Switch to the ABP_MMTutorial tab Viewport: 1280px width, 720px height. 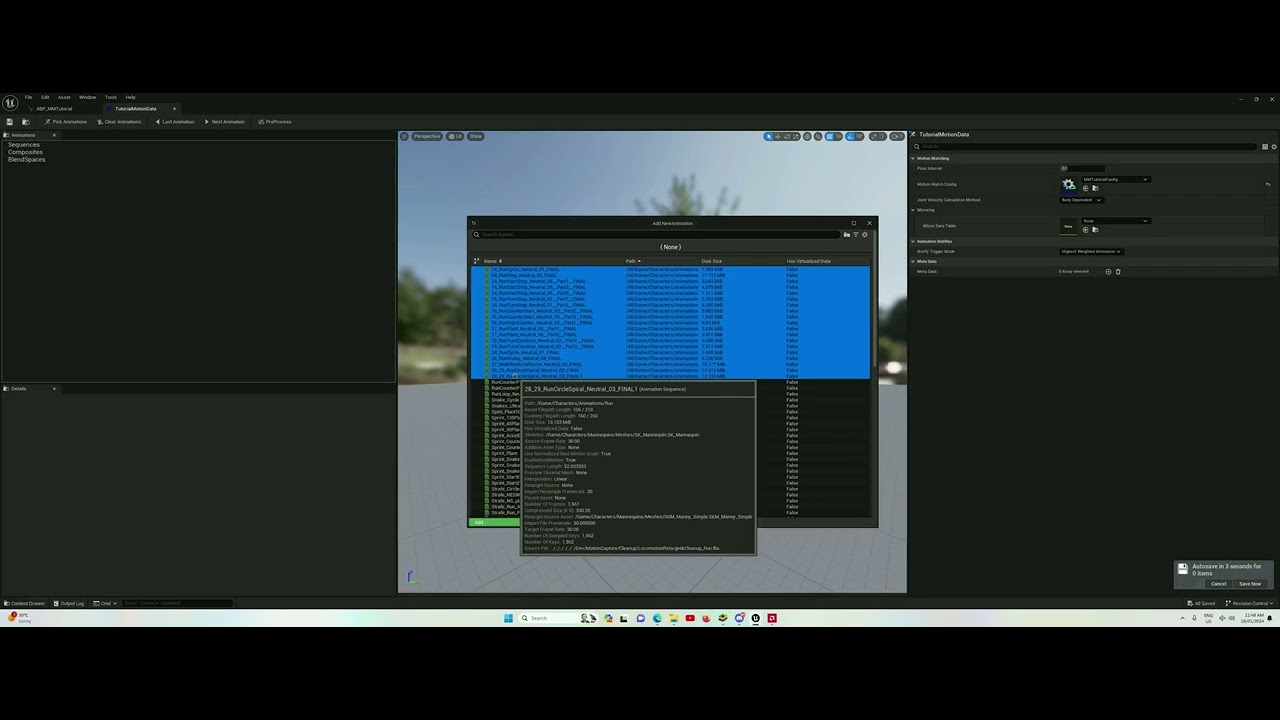[x=54, y=108]
